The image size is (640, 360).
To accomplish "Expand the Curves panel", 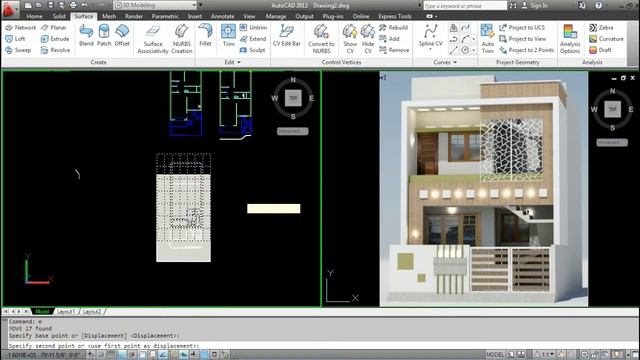I will pos(444,62).
